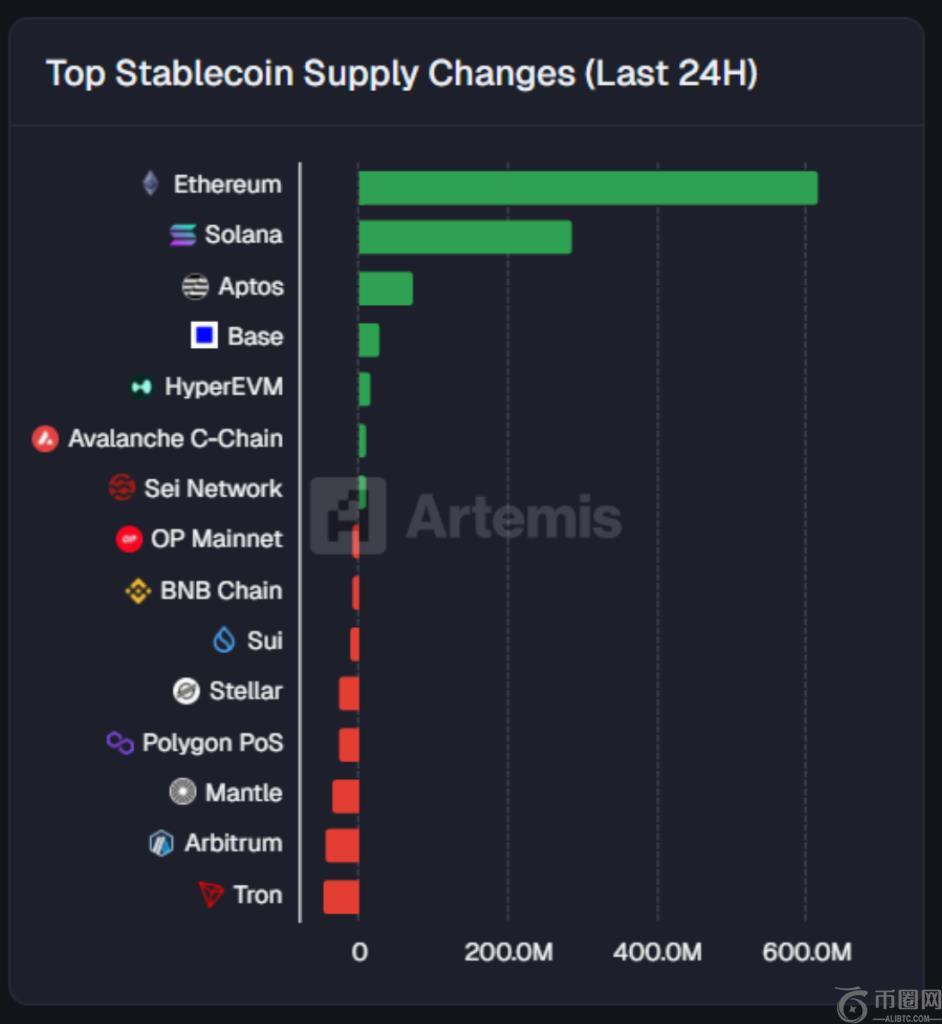Click the Base blue square icon
Screen dimensions: 942x1024
pos(204,336)
